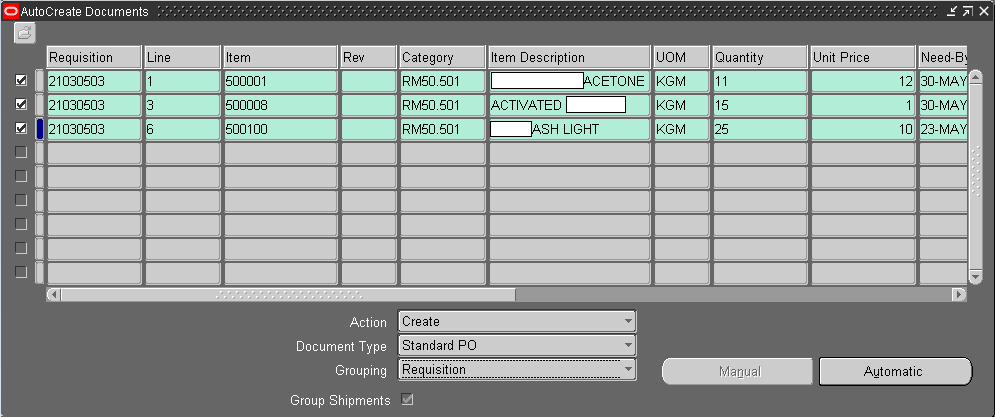
Task: Click the Item Description column header
Action: click(569, 57)
